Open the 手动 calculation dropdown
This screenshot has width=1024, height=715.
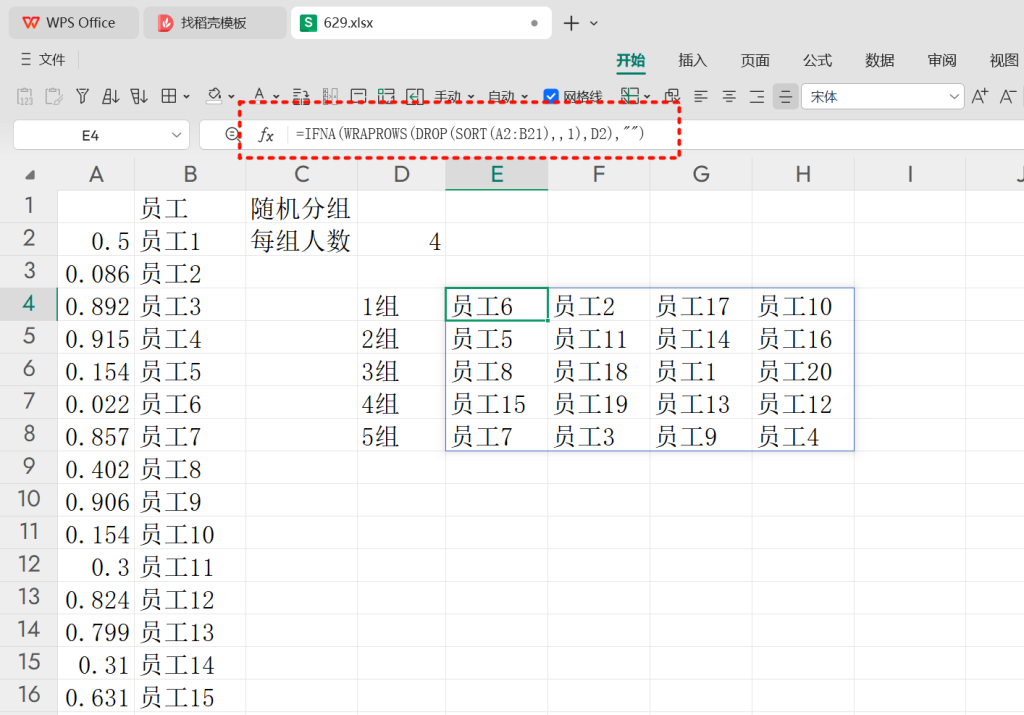(455, 97)
